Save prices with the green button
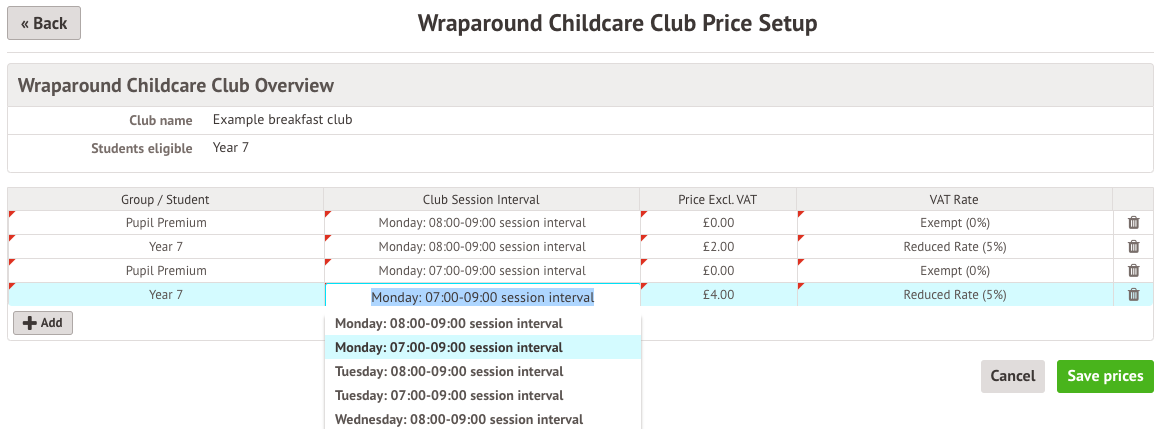The image size is (1159, 429). pyautogui.click(x=1105, y=376)
